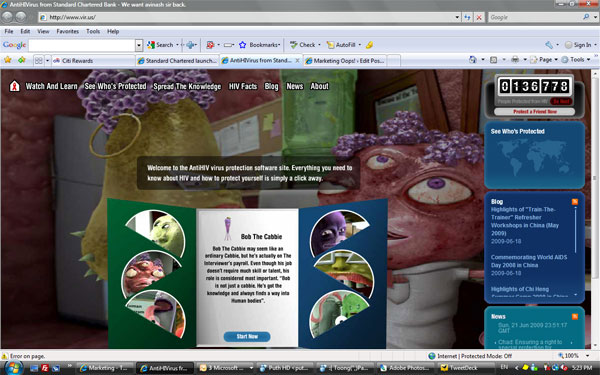Click the Google Toolbar Bookmarks star

coord(242,45)
